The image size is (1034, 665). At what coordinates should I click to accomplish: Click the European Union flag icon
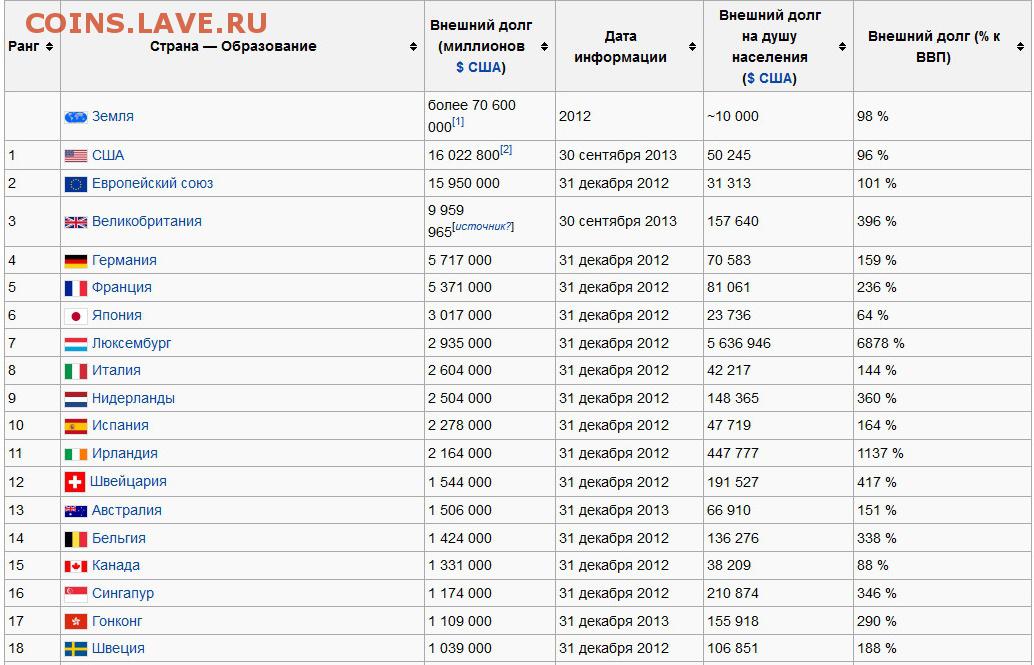point(76,184)
